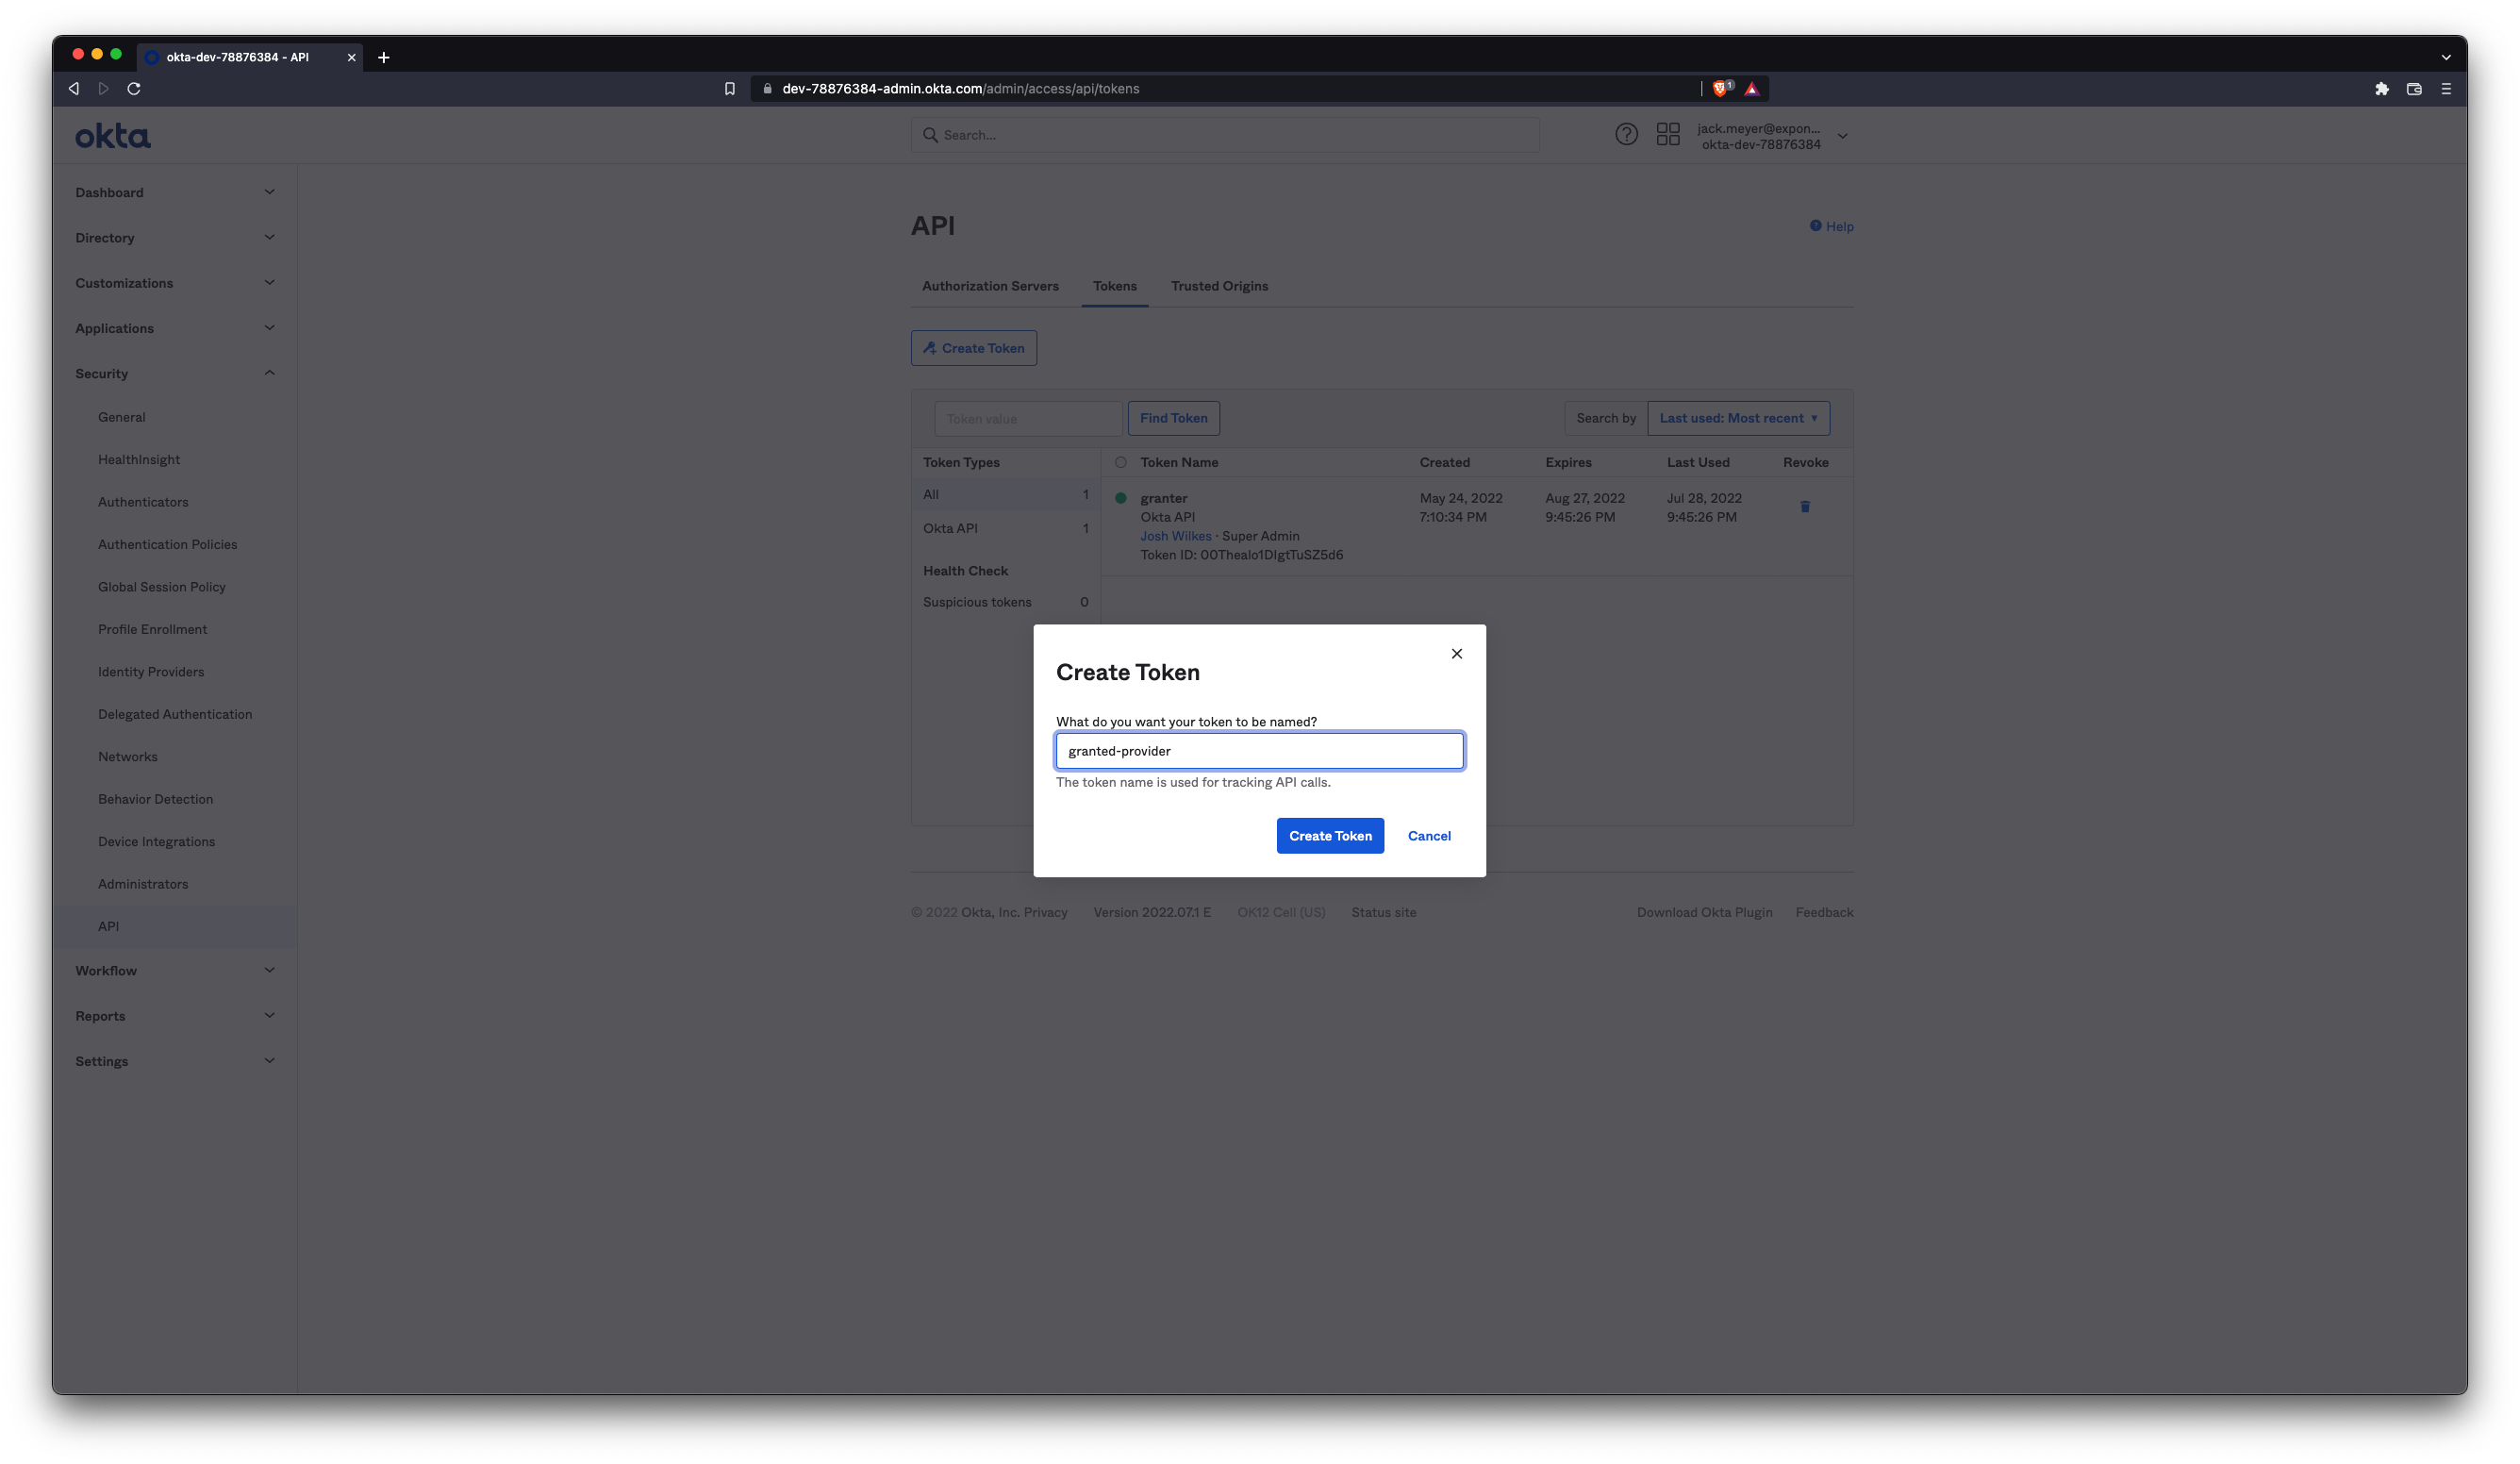Expand the Settings sidebar section
The width and height of the screenshot is (2520, 1464).
pos(175,1061)
